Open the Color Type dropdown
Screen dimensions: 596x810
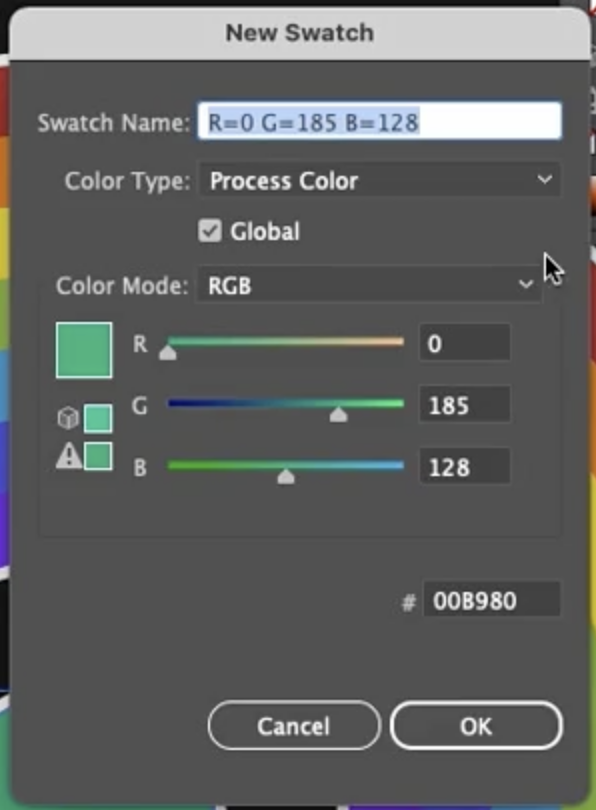coord(380,180)
